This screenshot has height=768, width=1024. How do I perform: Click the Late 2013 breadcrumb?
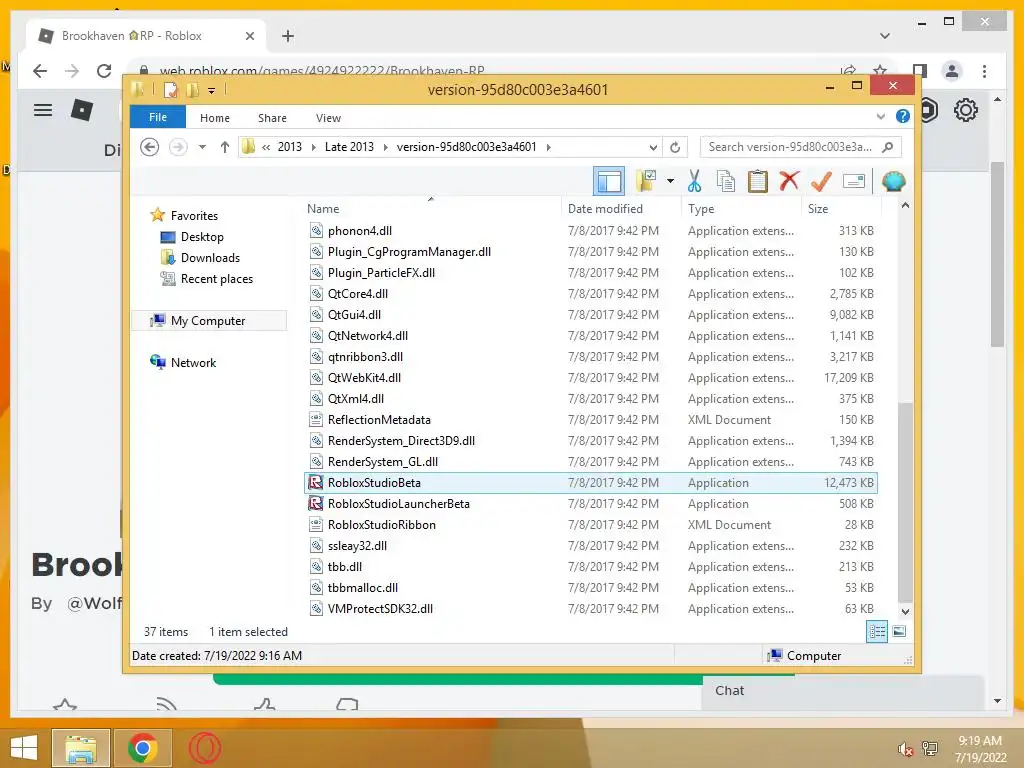click(349, 147)
